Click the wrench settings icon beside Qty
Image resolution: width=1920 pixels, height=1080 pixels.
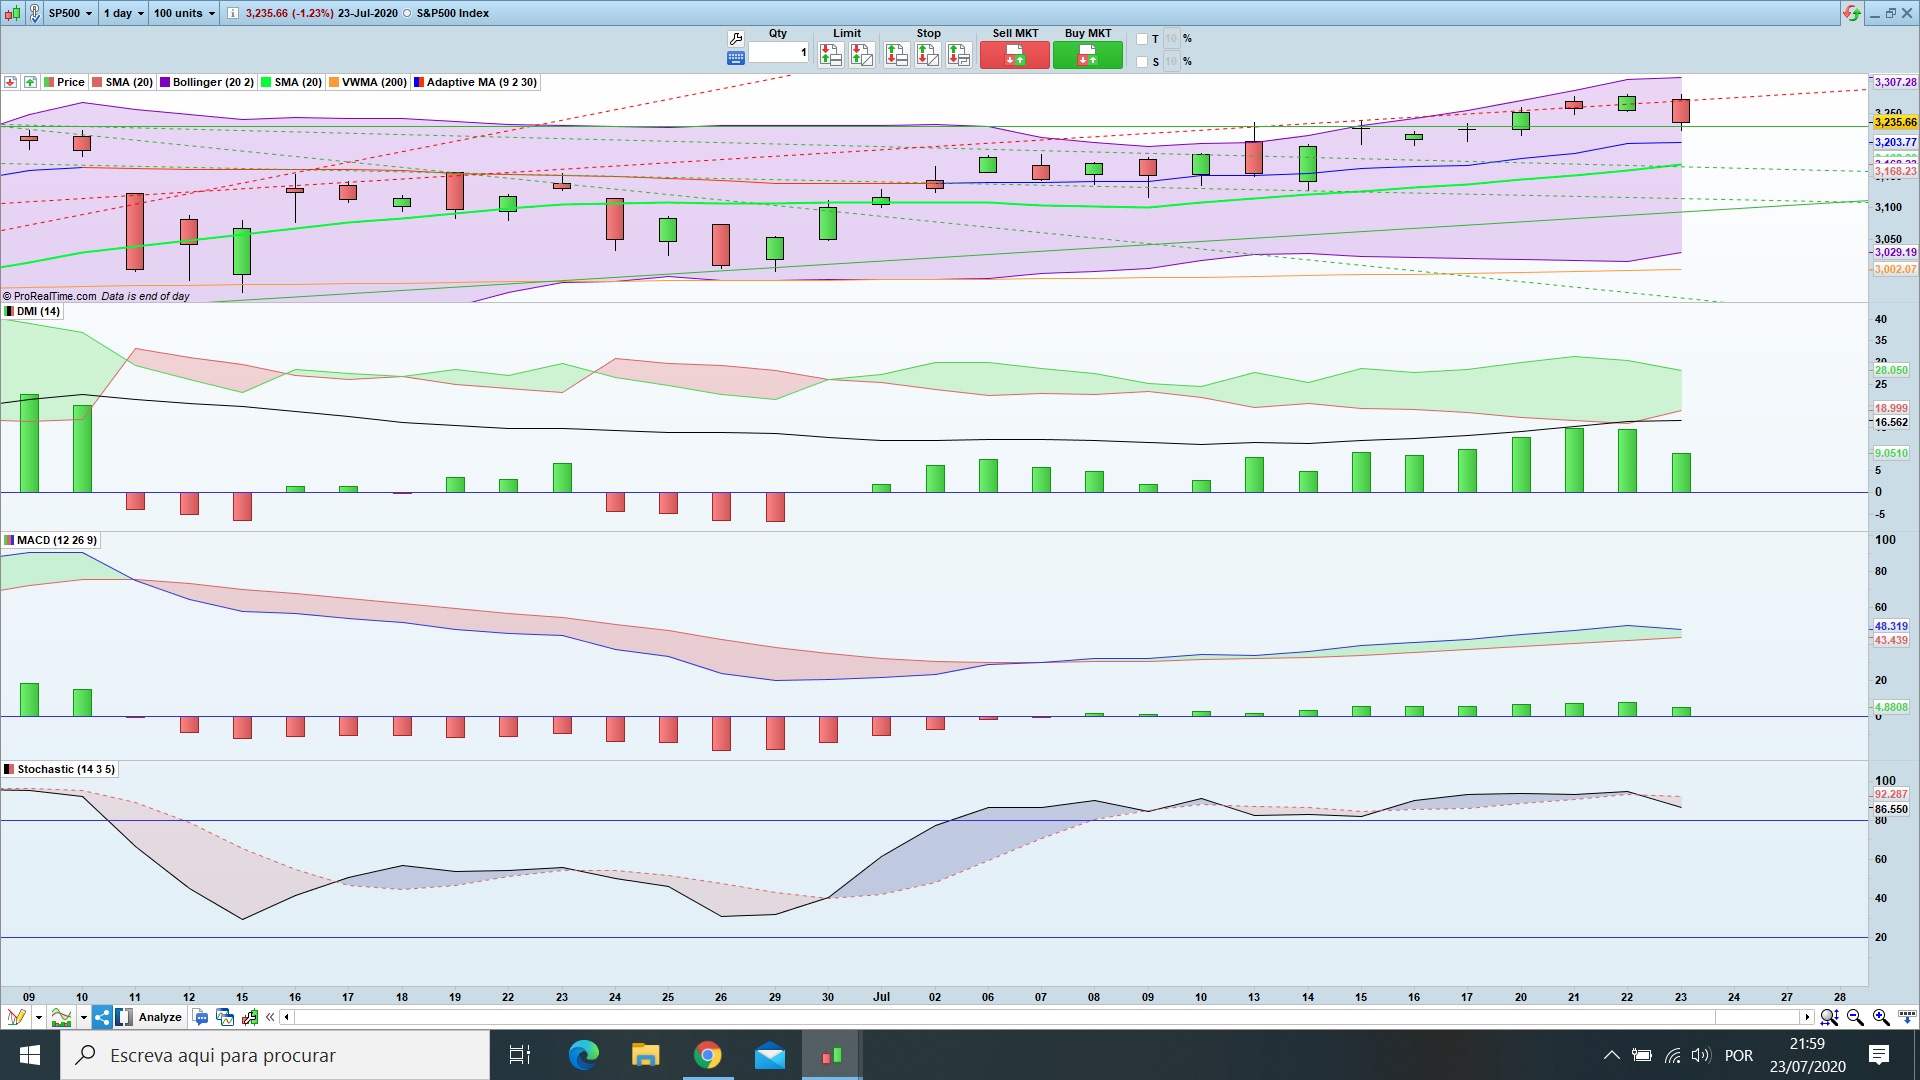tap(736, 38)
